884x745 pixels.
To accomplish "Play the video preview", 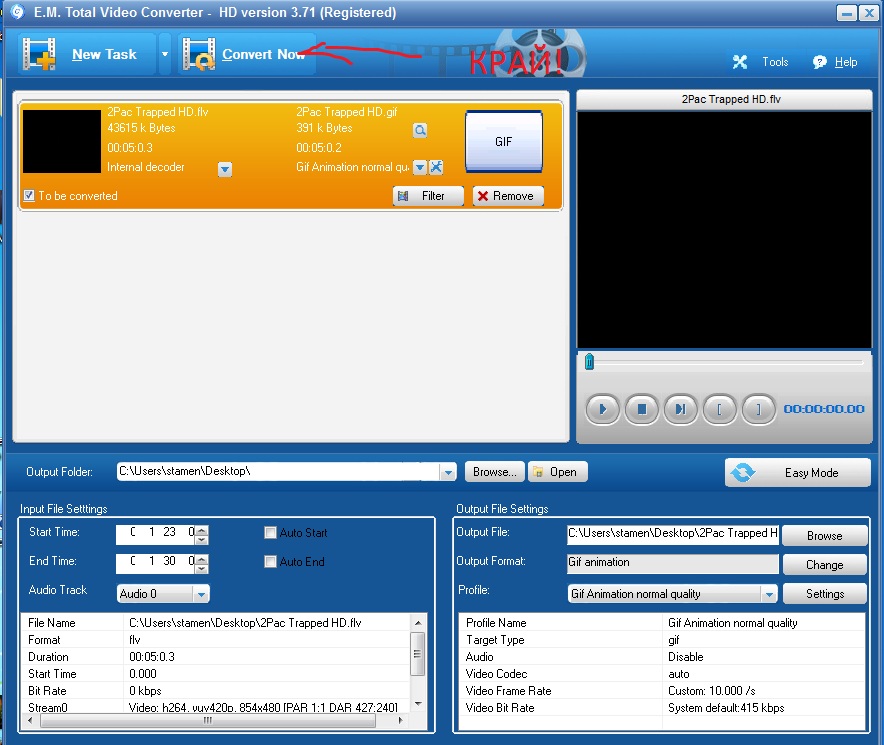I will pyautogui.click(x=603, y=409).
